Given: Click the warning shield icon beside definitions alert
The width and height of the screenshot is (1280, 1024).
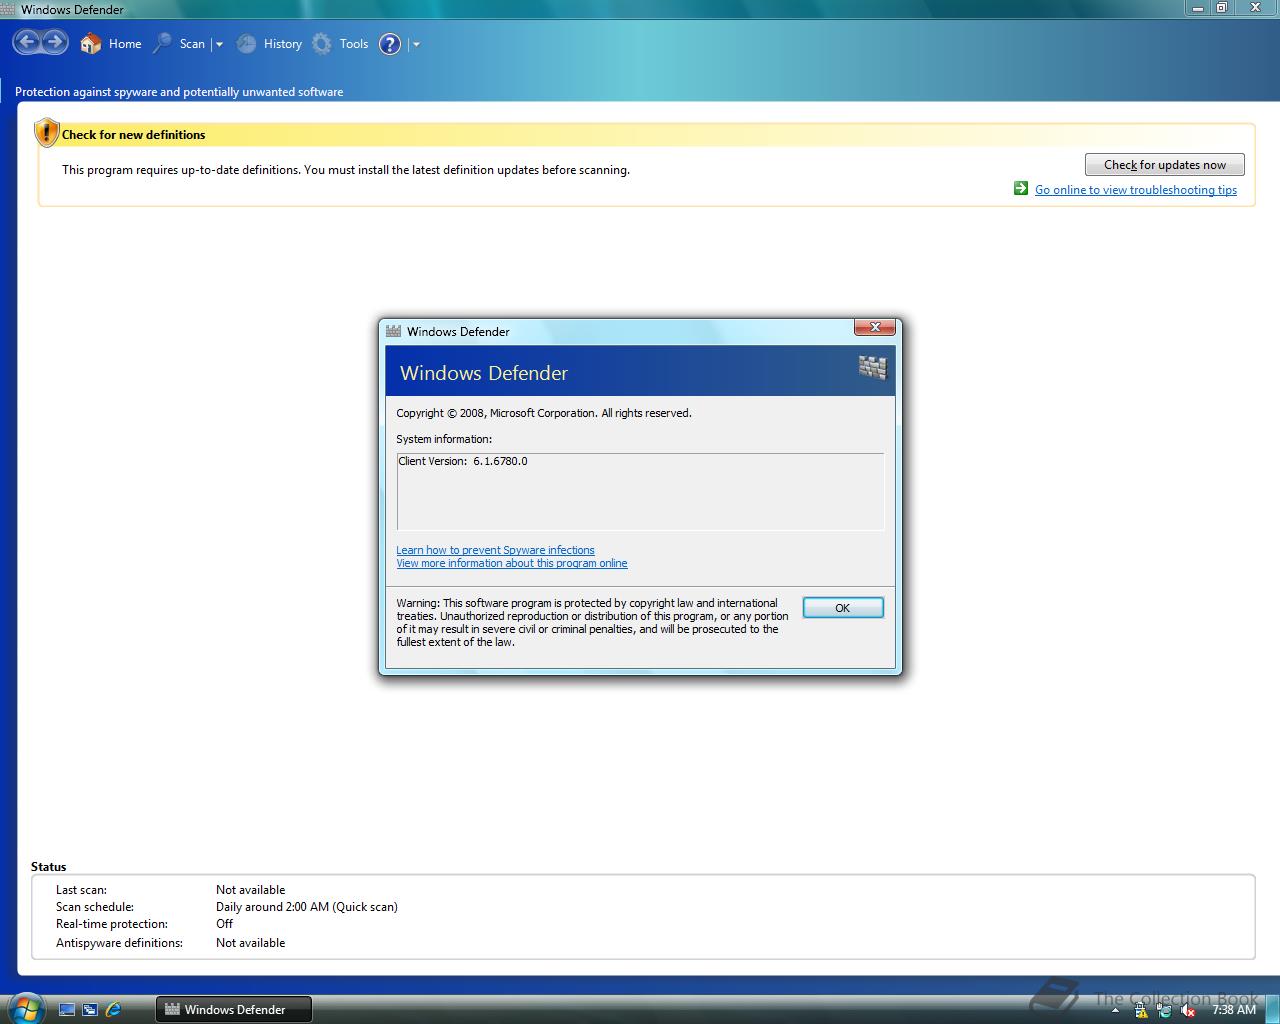Looking at the screenshot, I should pyautogui.click(x=46, y=133).
